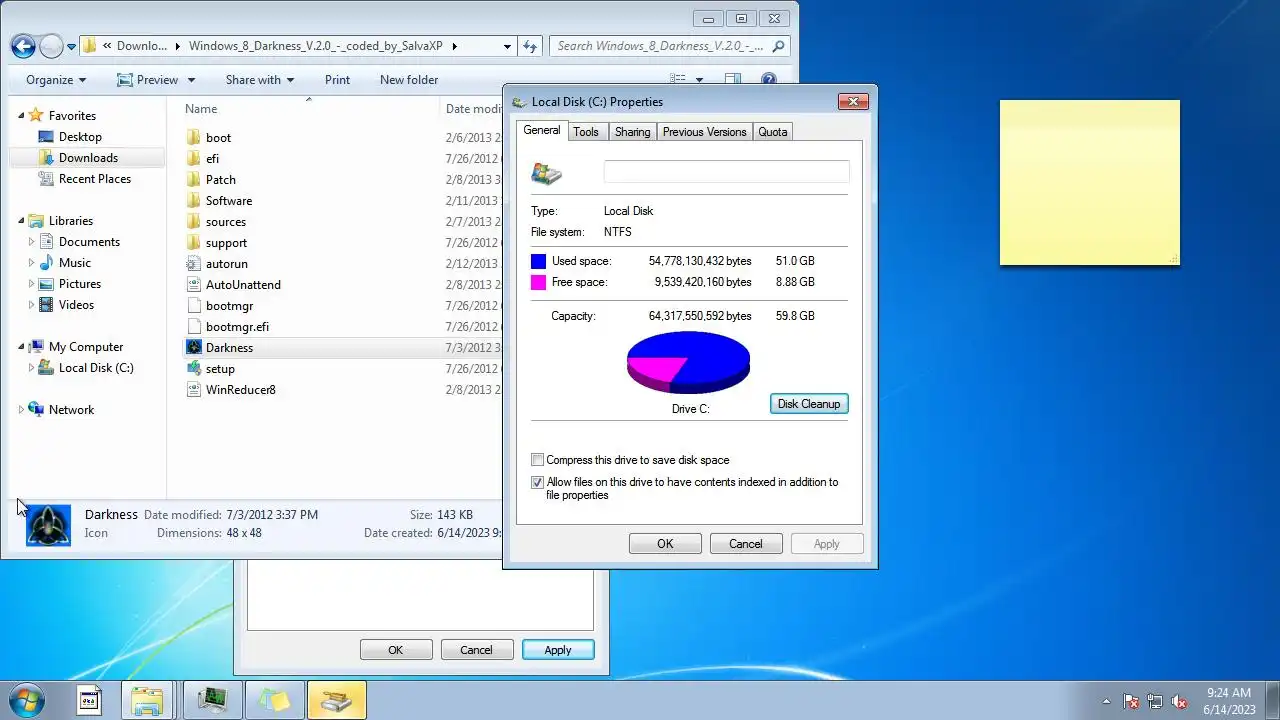
Task: Toggle the preview pane icon in Explorer toolbar
Action: coord(733,80)
